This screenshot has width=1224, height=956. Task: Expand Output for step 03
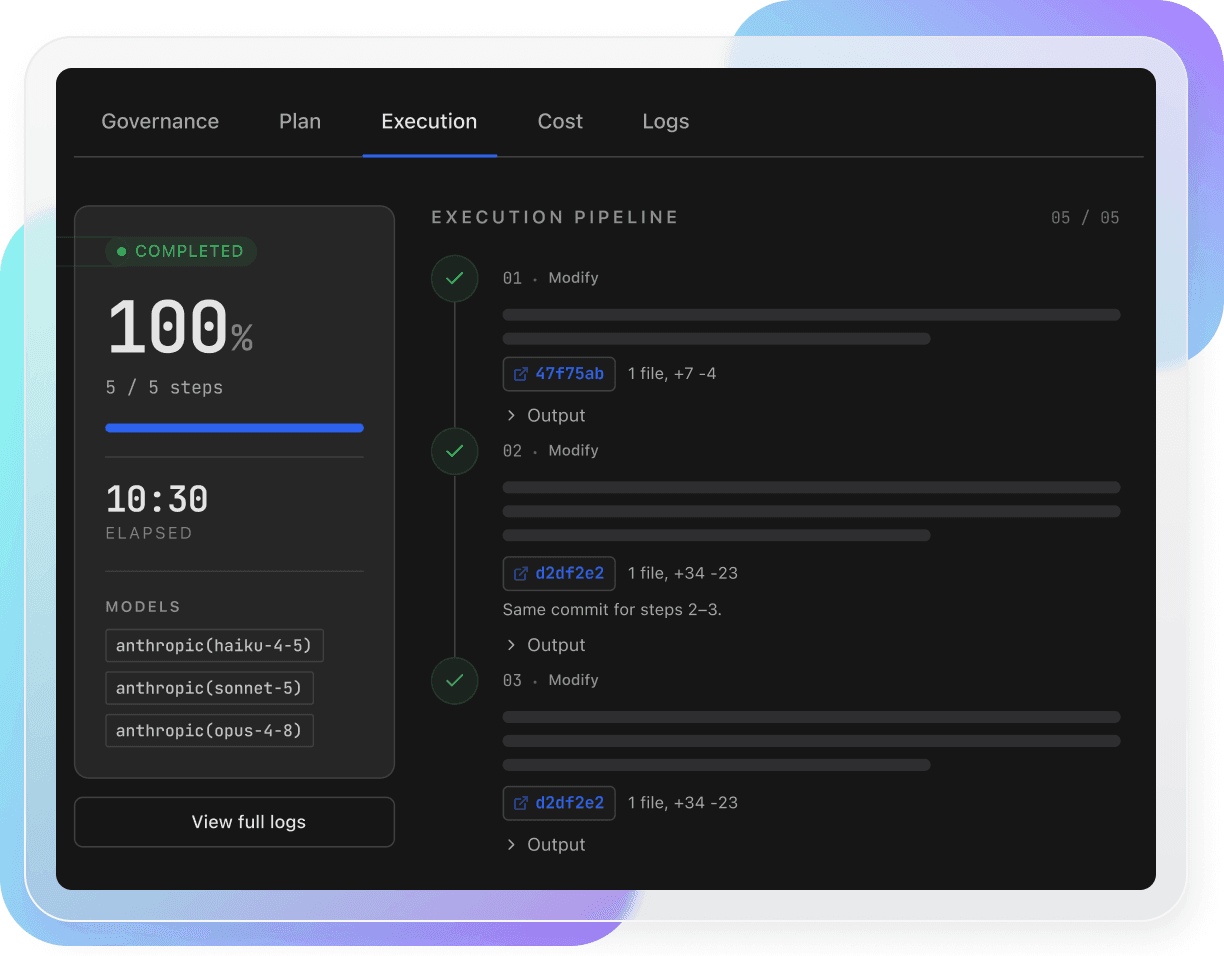point(546,845)
